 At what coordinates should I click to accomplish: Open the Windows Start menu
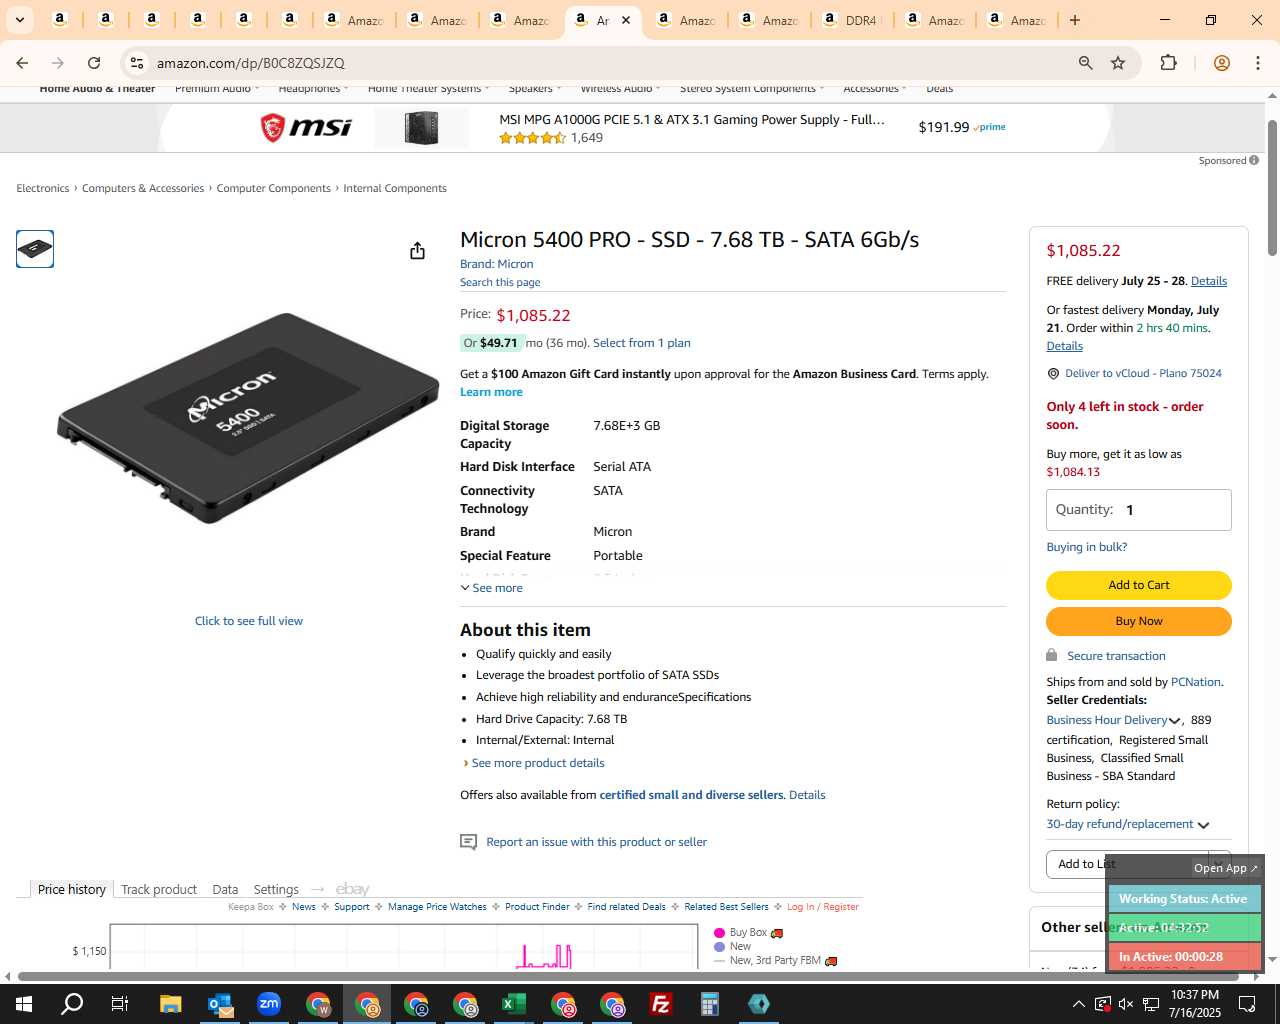click(x=23, y=1004)
